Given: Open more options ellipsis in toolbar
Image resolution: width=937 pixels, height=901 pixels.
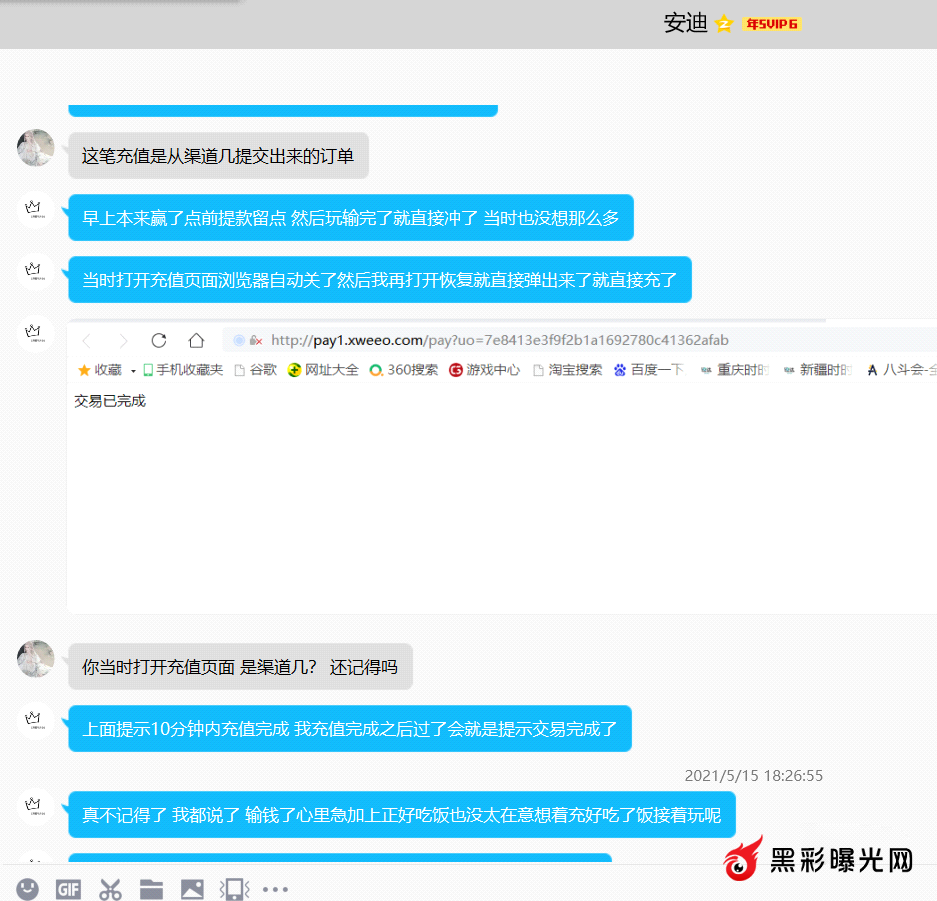Looking at the screenshot, I should 275,888.
